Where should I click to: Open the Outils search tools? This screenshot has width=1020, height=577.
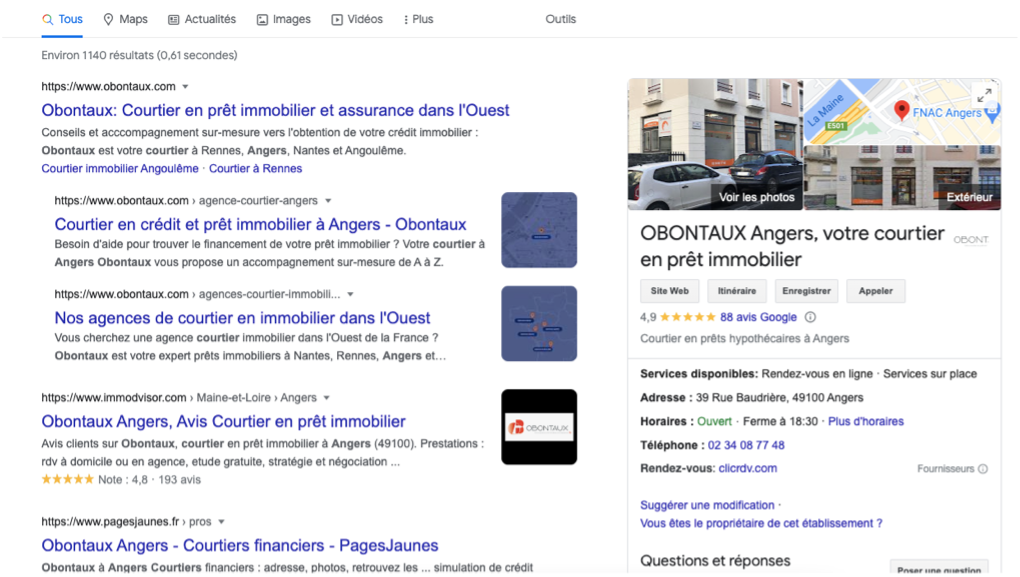pos(560,19)
